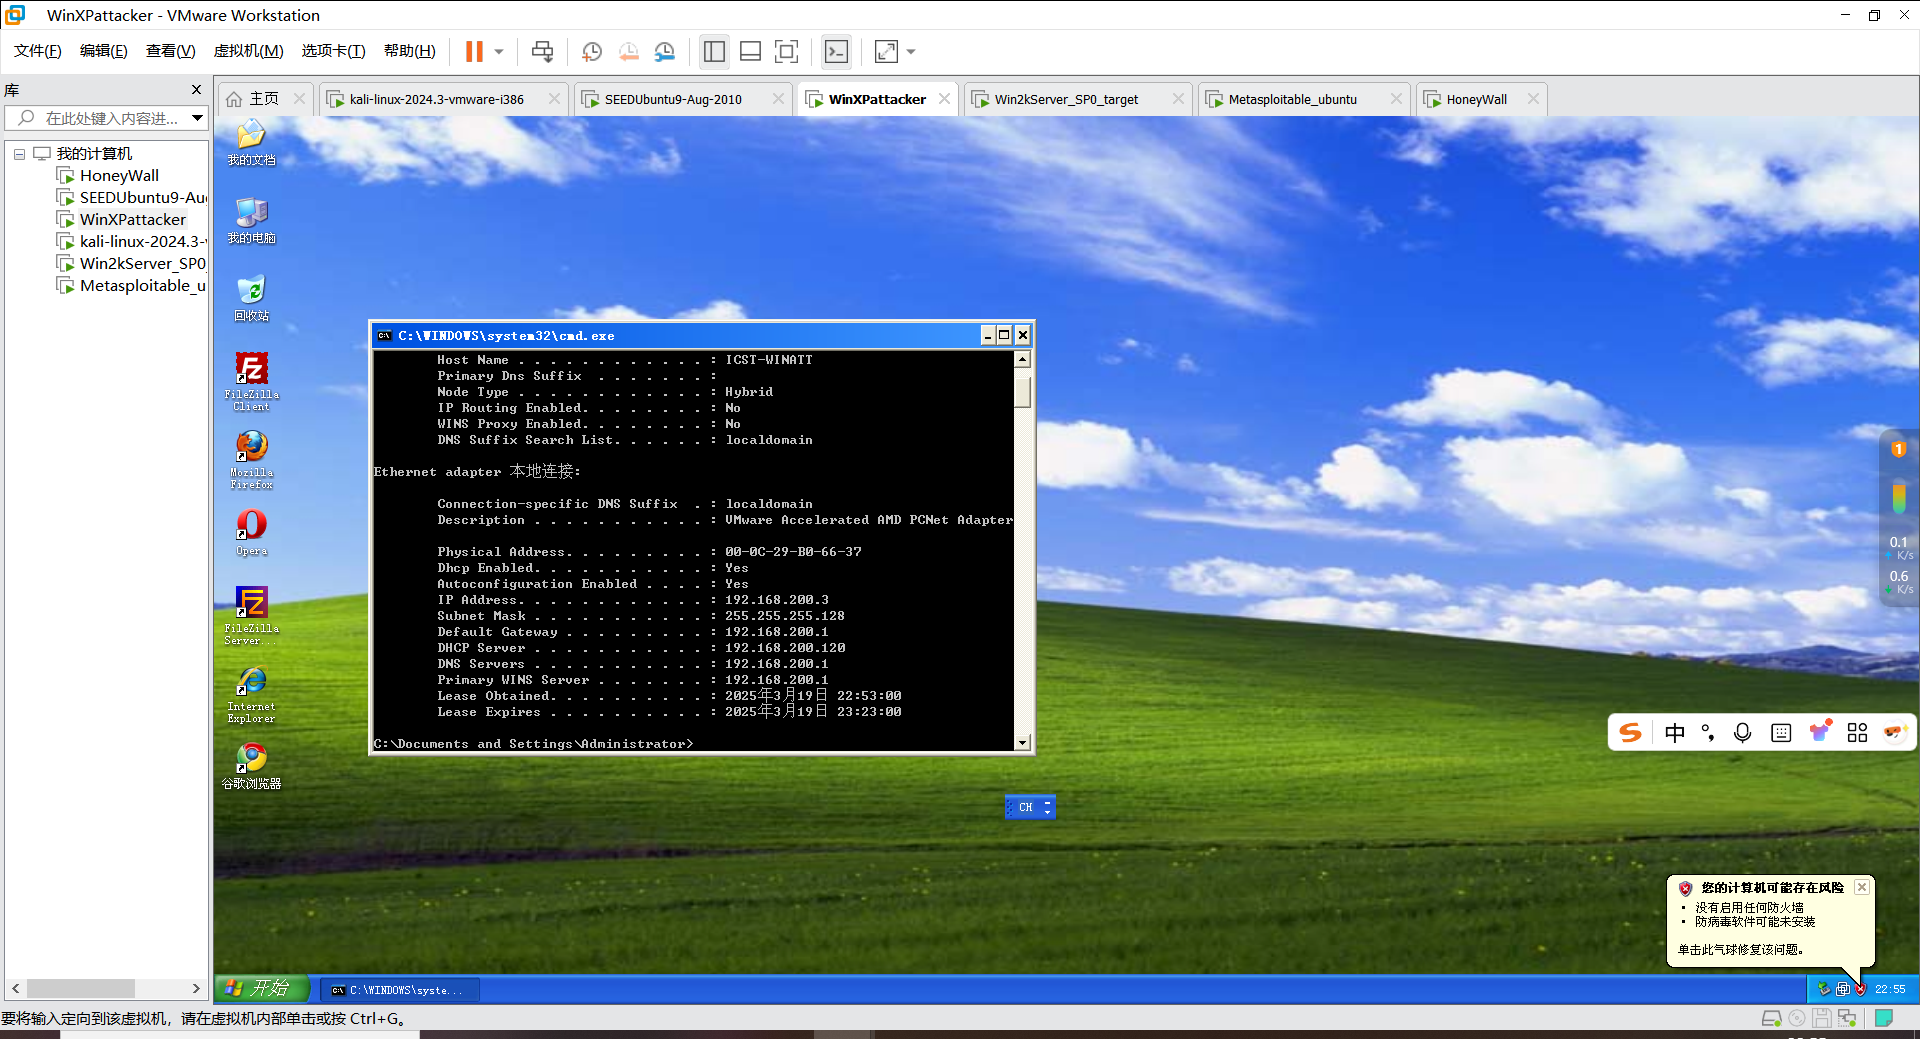Toggle the library sidebar view button
Image resolution: width=1920 pixels, height=1039 pixels.
[x=714, y=52]
